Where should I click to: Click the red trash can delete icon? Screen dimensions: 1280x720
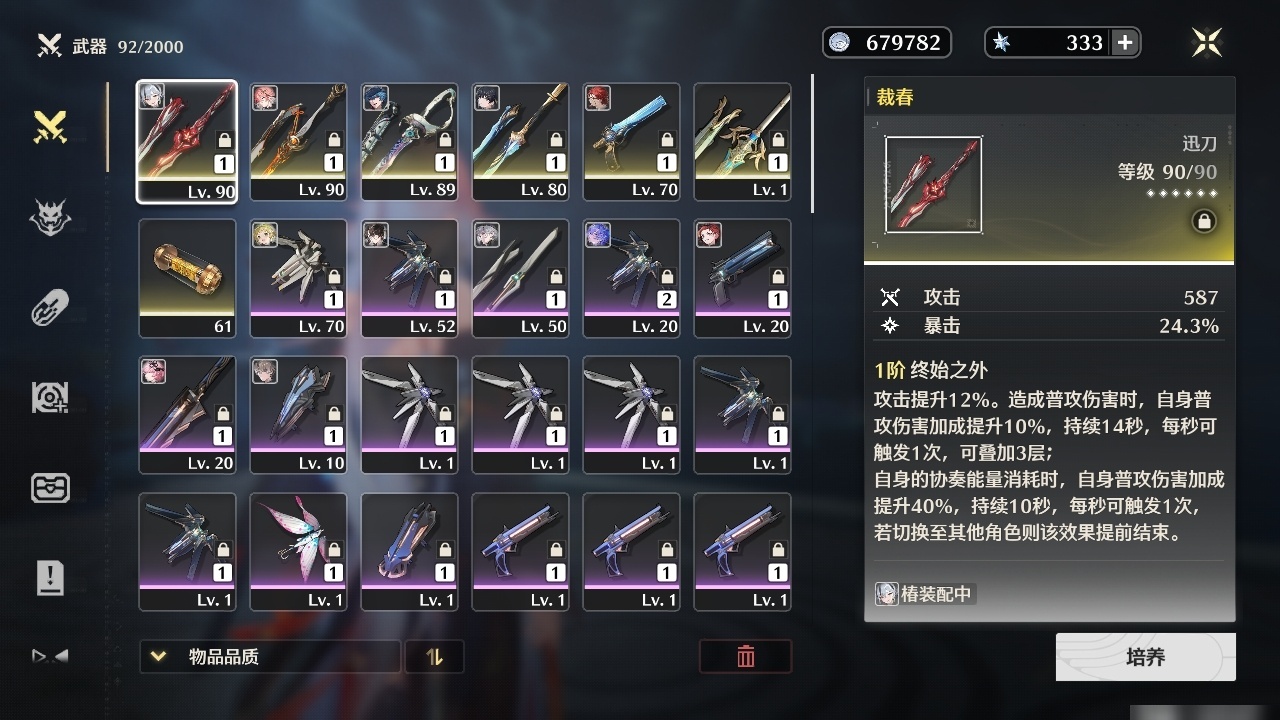[x=746, y=656]
